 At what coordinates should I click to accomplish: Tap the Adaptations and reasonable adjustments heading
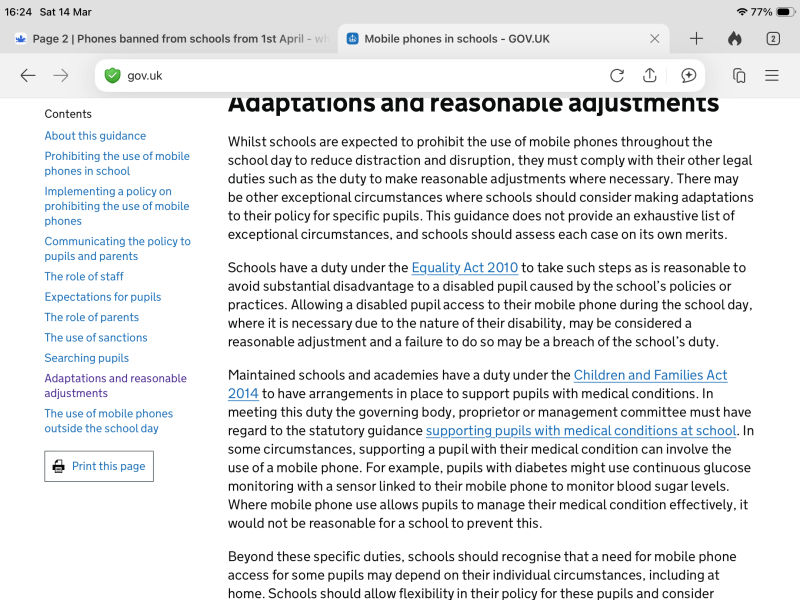pyautogui.click(x=473, y=104)
